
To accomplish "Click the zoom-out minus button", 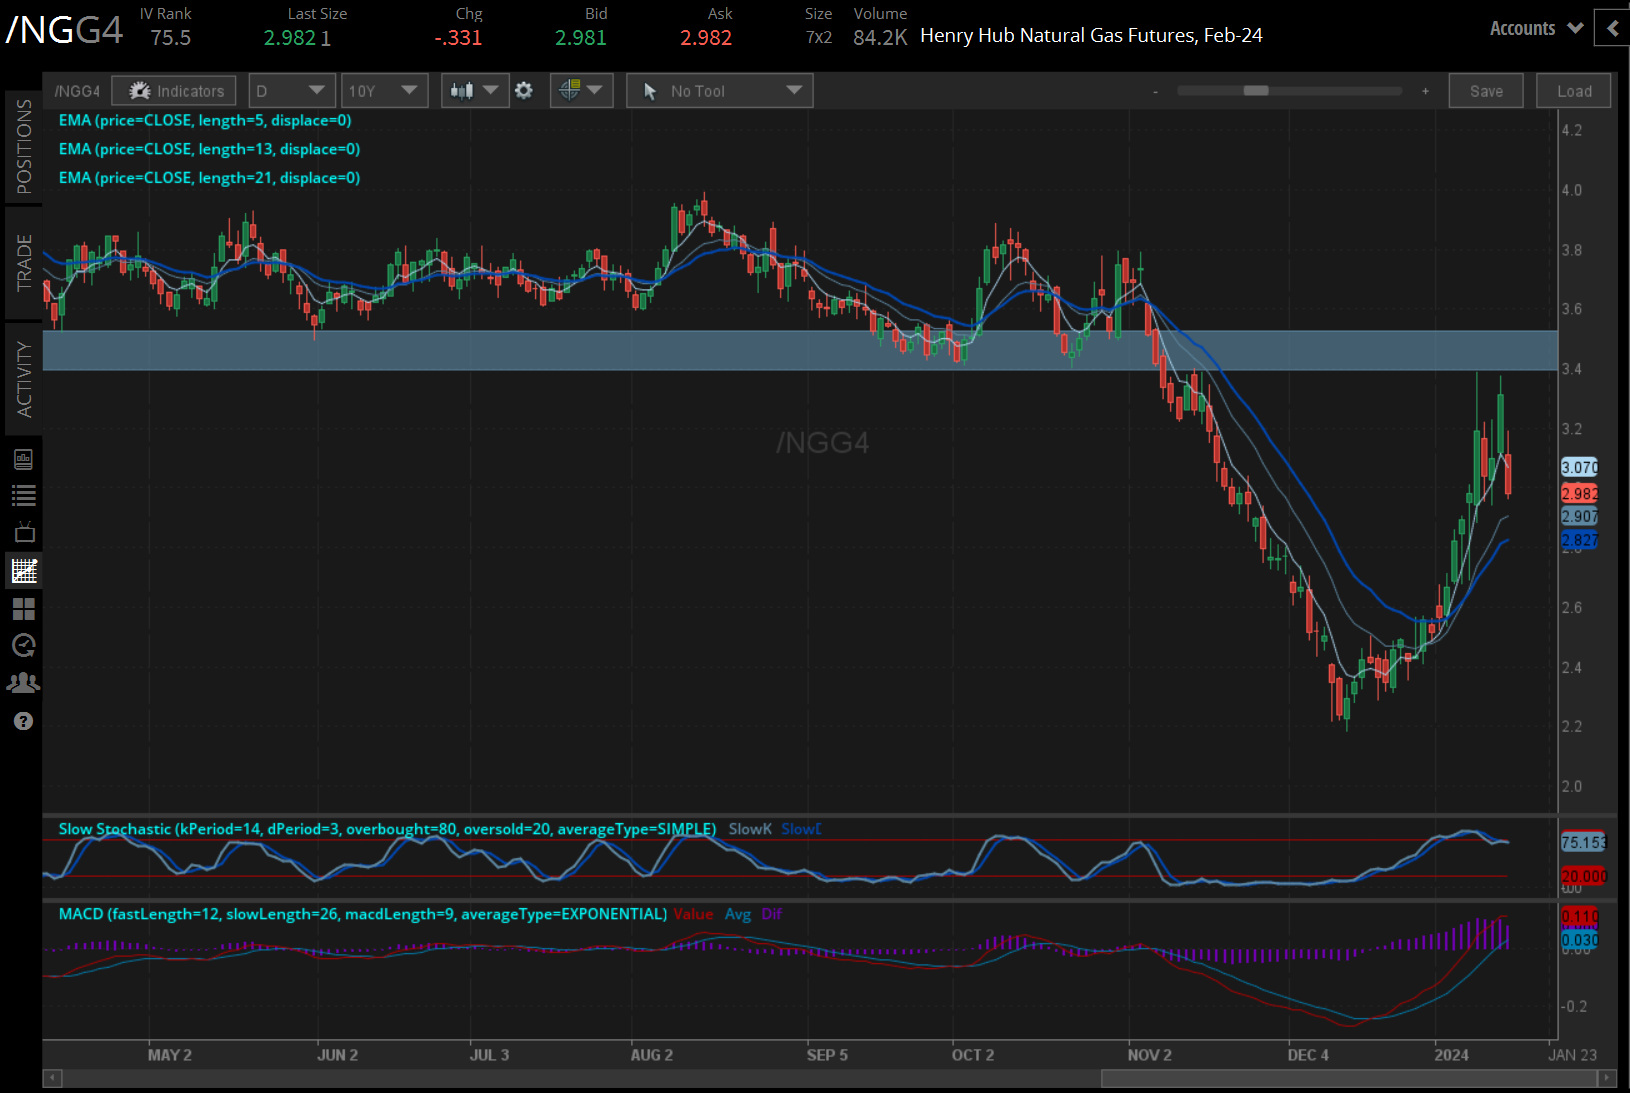I will coord(1156,91).
